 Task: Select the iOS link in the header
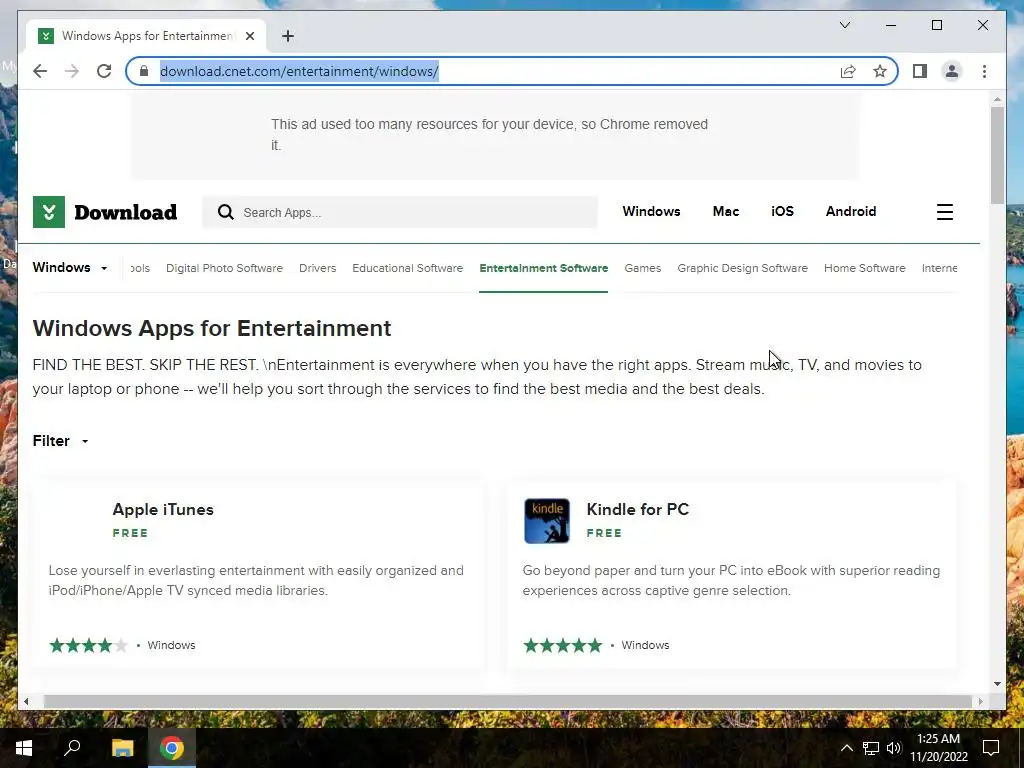pos(782,212)
